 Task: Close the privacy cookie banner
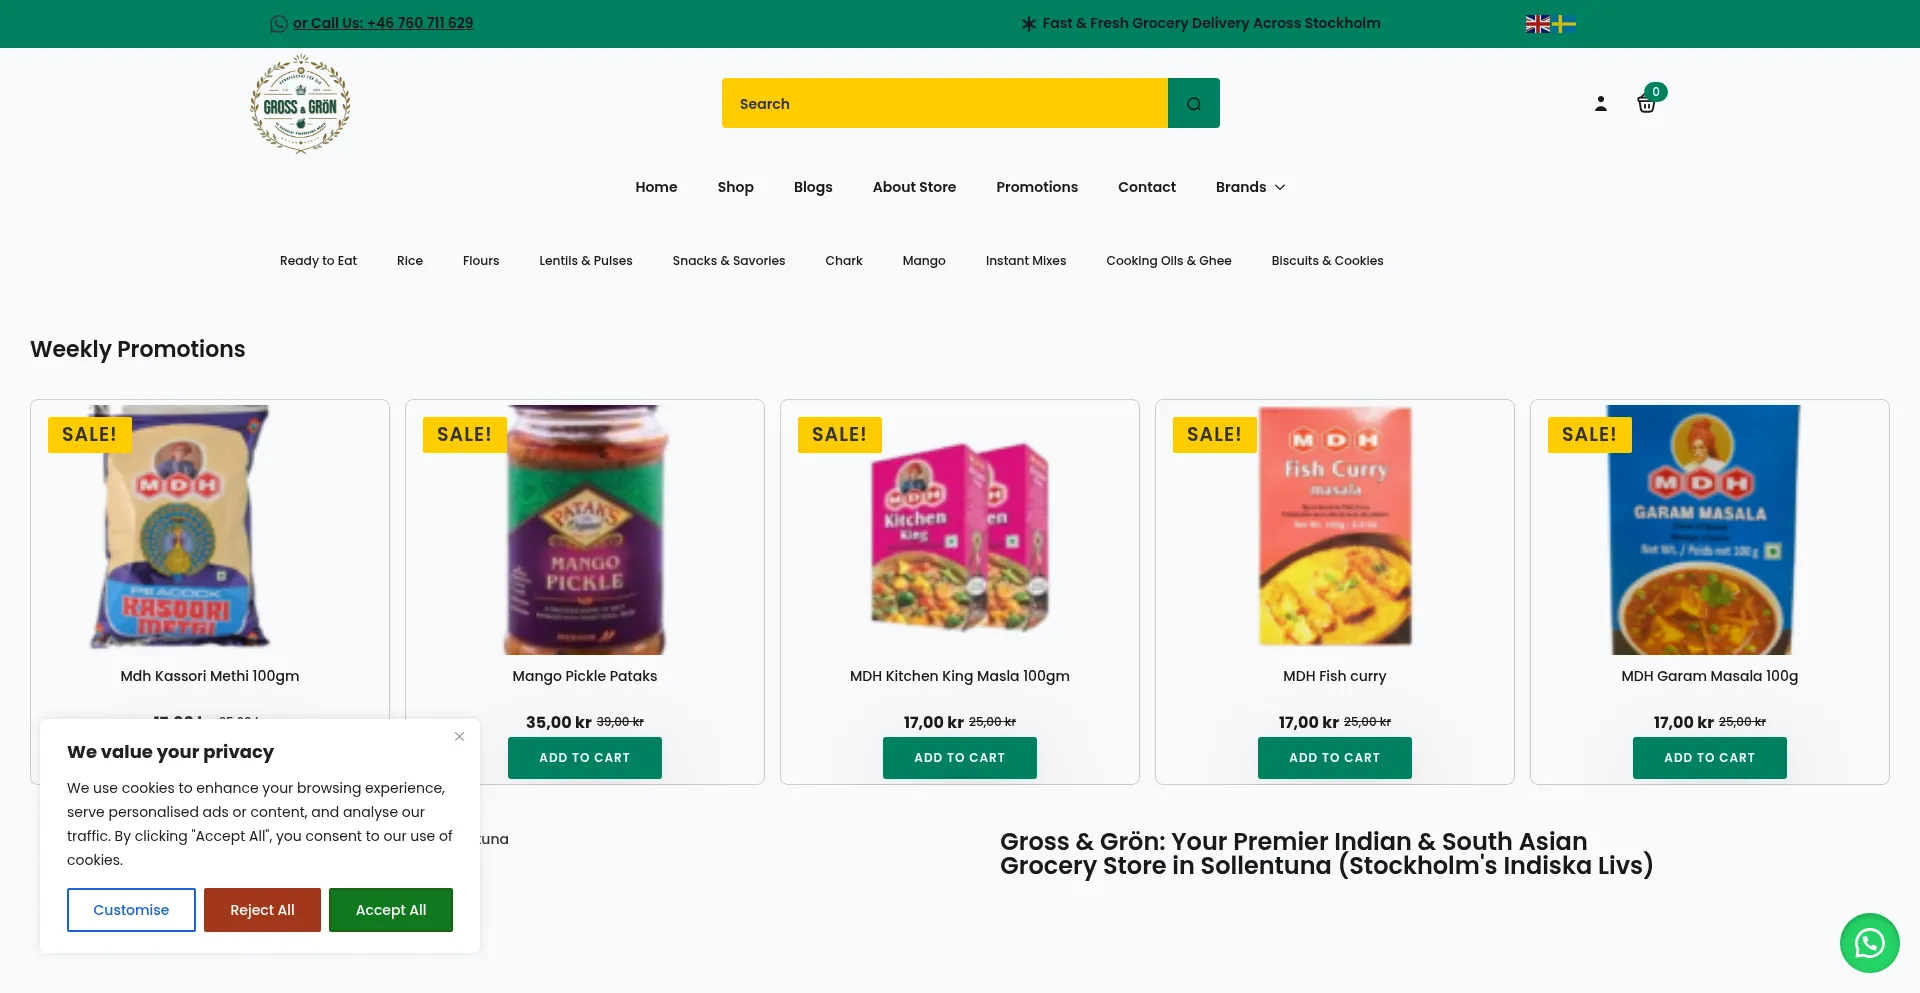(x=459, y=737)
